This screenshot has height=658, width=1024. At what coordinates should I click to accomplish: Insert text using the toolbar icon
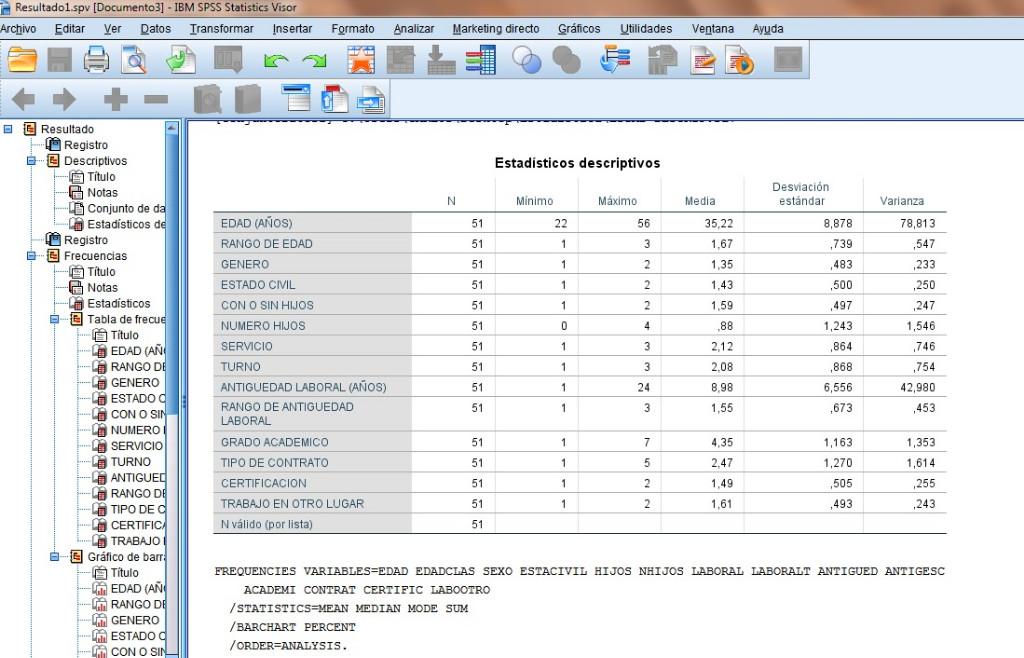click(x=371, y=100)
